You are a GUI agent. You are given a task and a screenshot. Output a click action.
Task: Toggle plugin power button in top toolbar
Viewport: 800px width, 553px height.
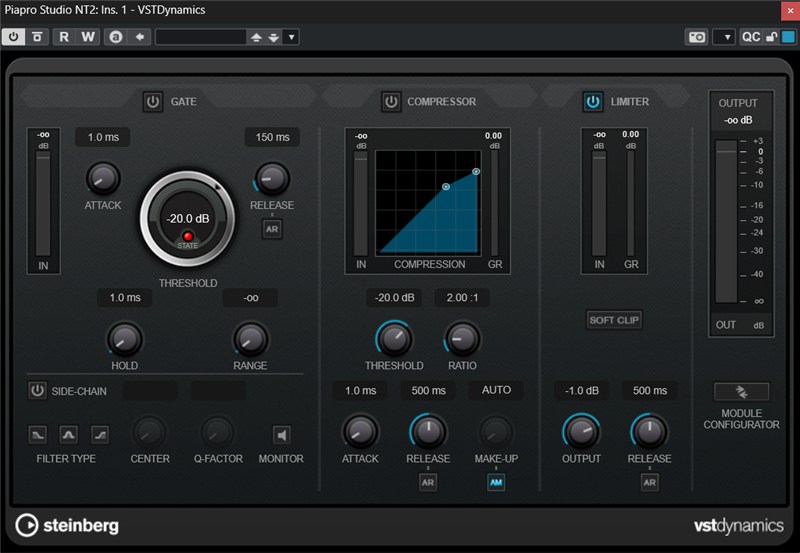point(13,37)
